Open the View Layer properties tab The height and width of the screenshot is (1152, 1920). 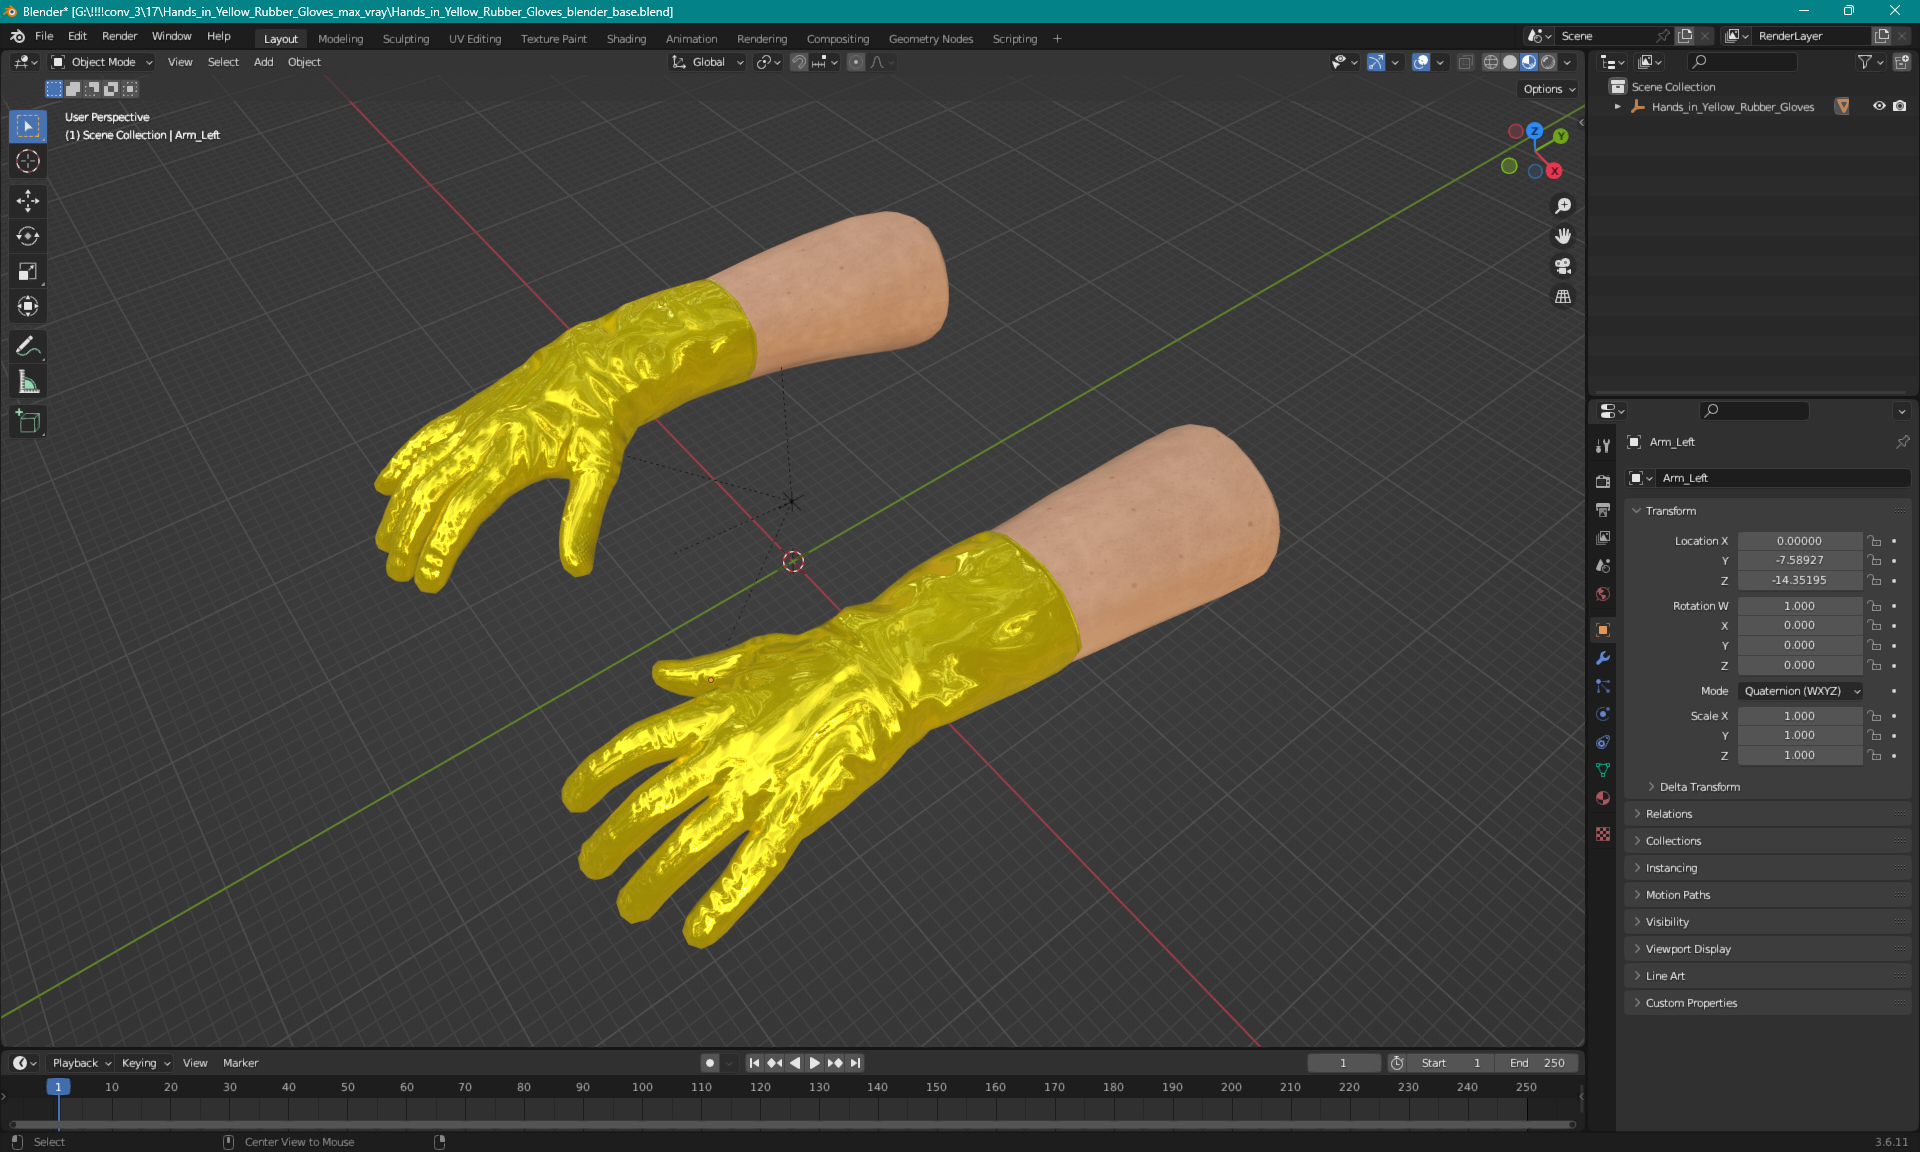[x=1603, y=537]
